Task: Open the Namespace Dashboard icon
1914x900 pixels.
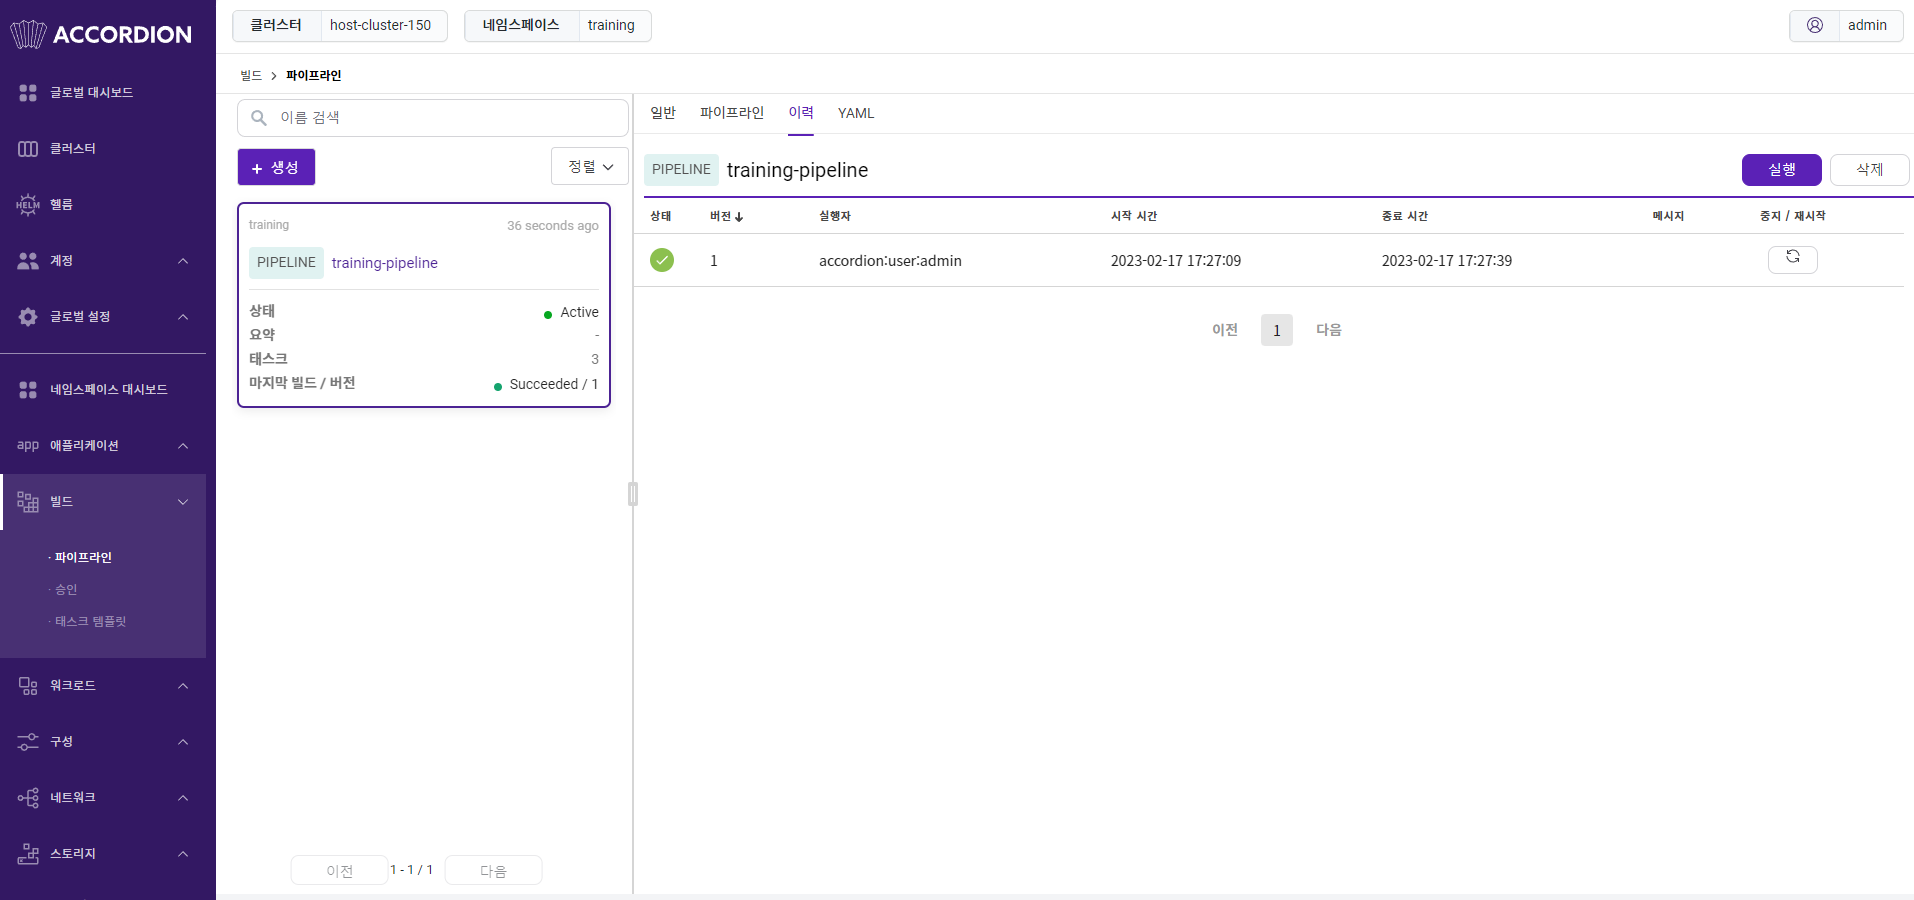Action: point(28,390)
